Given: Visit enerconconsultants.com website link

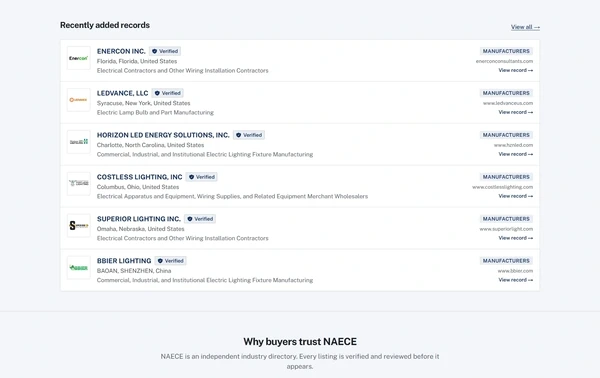Looking at the screenshot, I should [x=504, y=61].
